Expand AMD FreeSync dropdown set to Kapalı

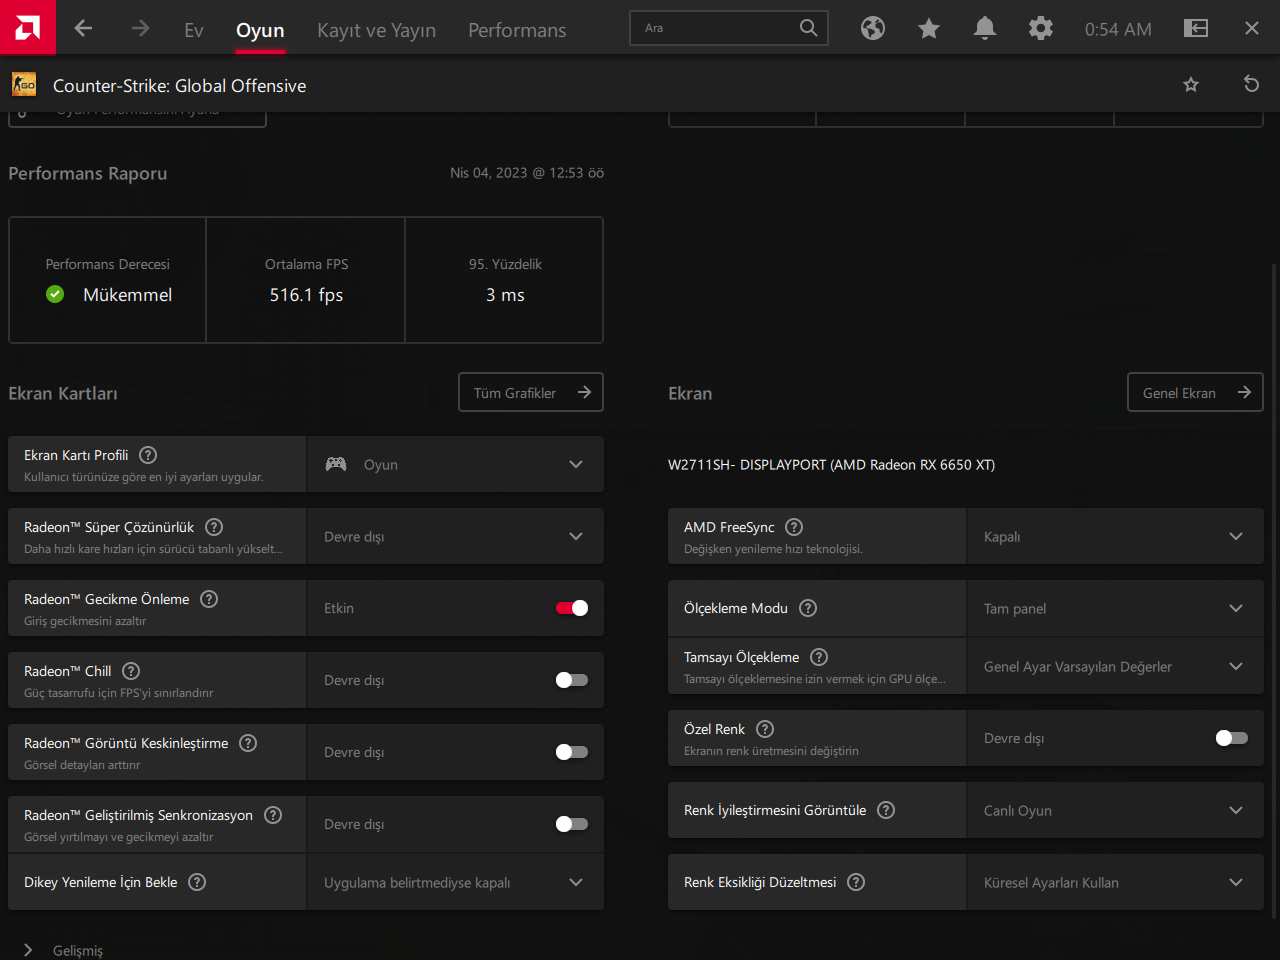coord(1114,537)
